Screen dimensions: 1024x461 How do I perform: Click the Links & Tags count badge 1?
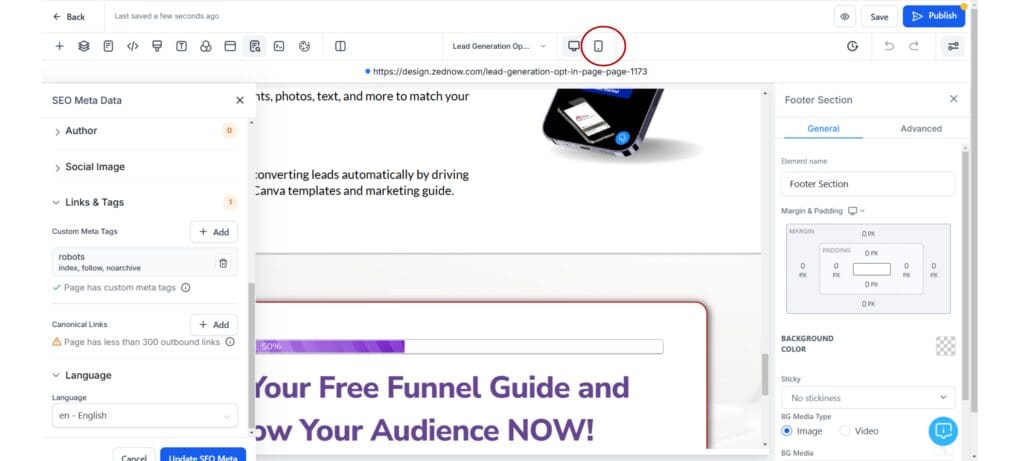point(230,202)
